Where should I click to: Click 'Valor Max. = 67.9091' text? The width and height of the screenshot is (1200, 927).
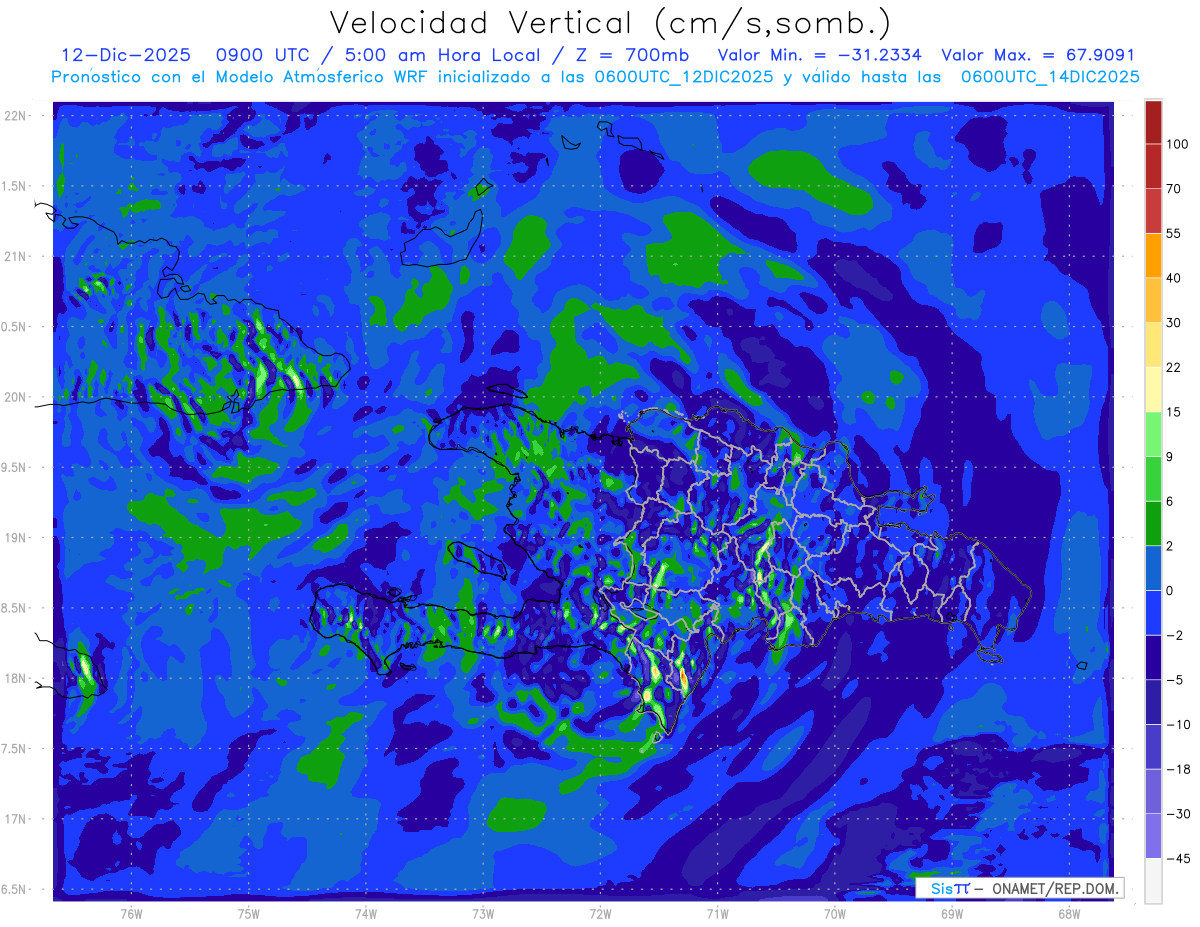[1038, 55]
